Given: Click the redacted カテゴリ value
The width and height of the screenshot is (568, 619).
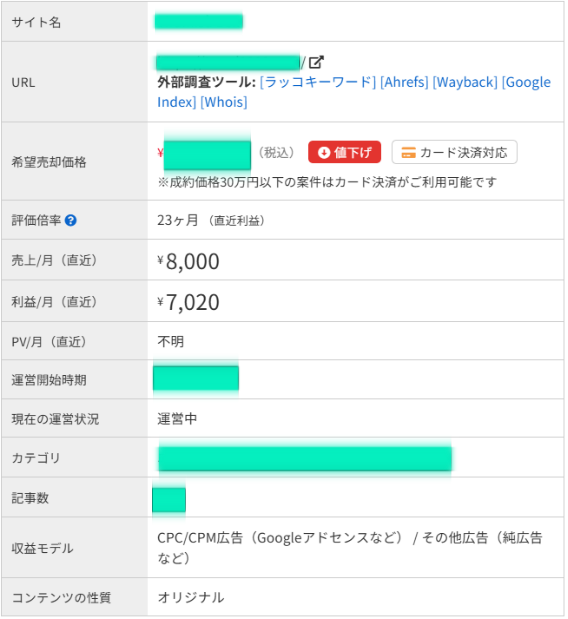Looking at the screenshot, I should 306,459.
